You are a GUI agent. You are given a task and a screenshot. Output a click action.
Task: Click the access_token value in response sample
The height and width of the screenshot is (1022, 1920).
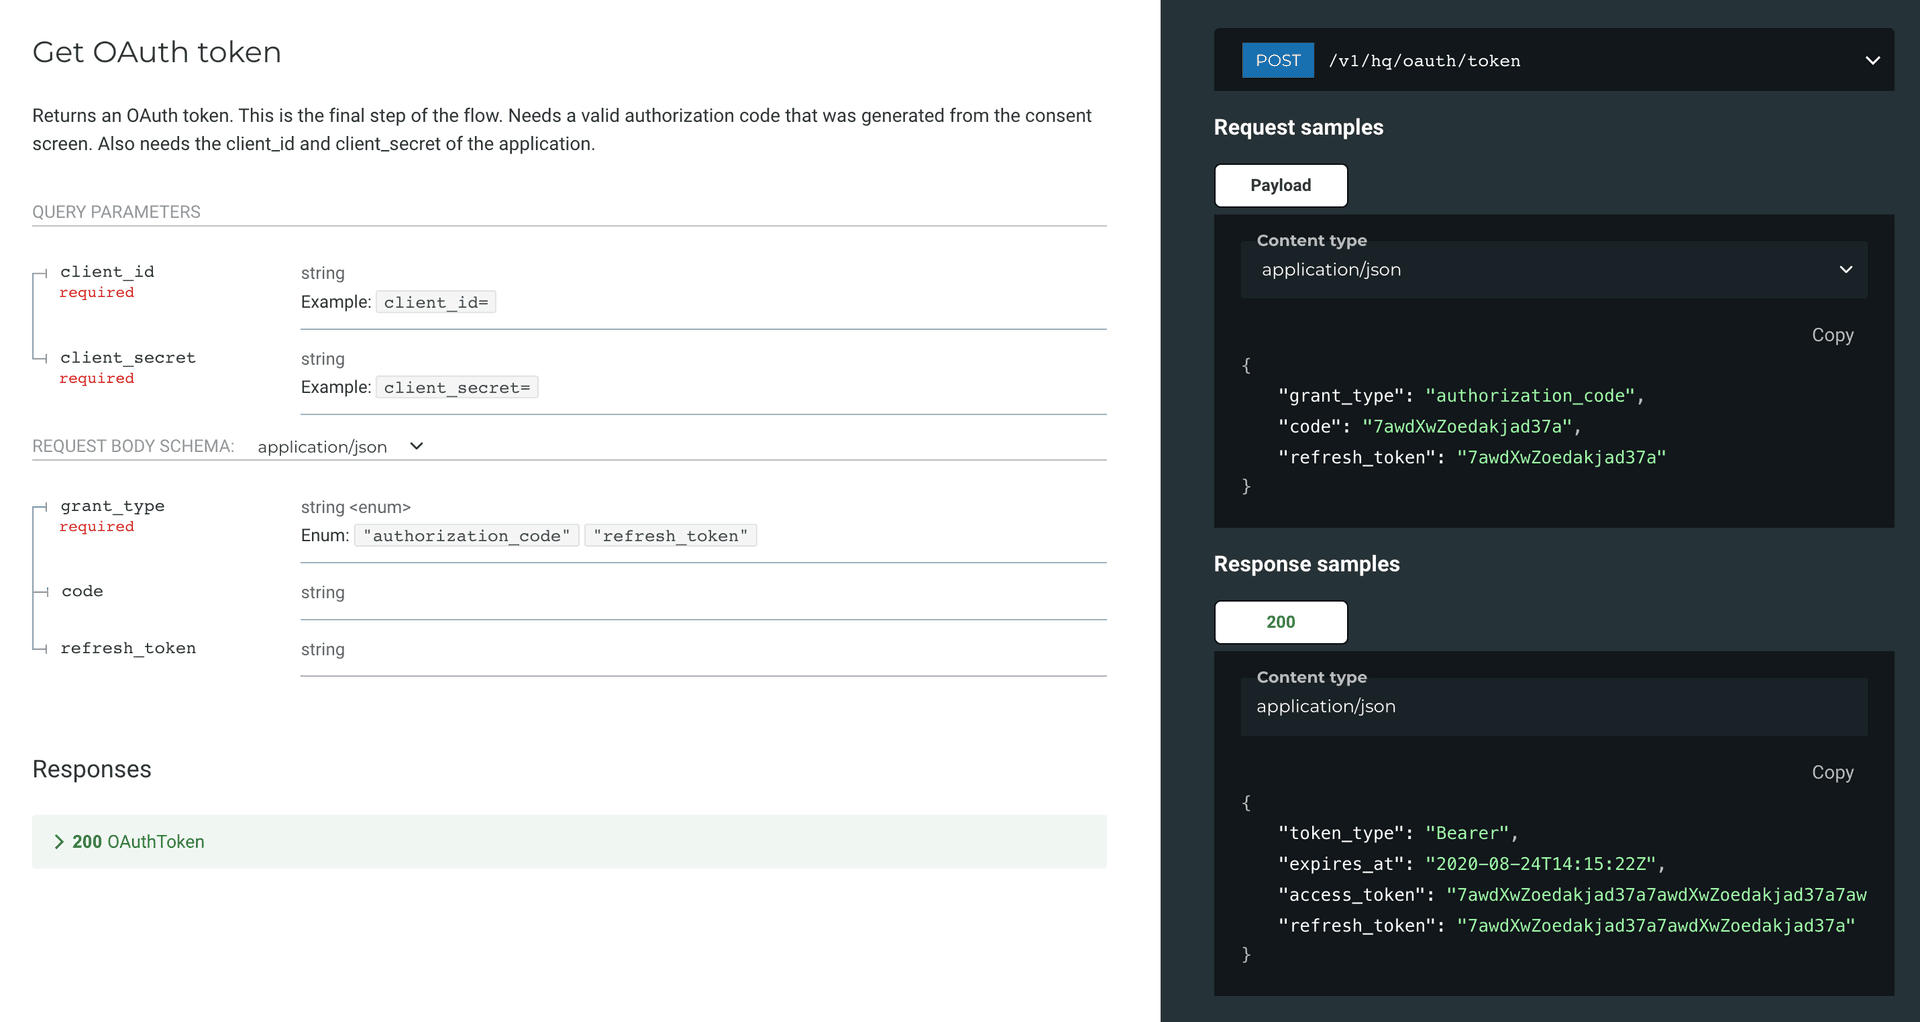click(1656, 895)
